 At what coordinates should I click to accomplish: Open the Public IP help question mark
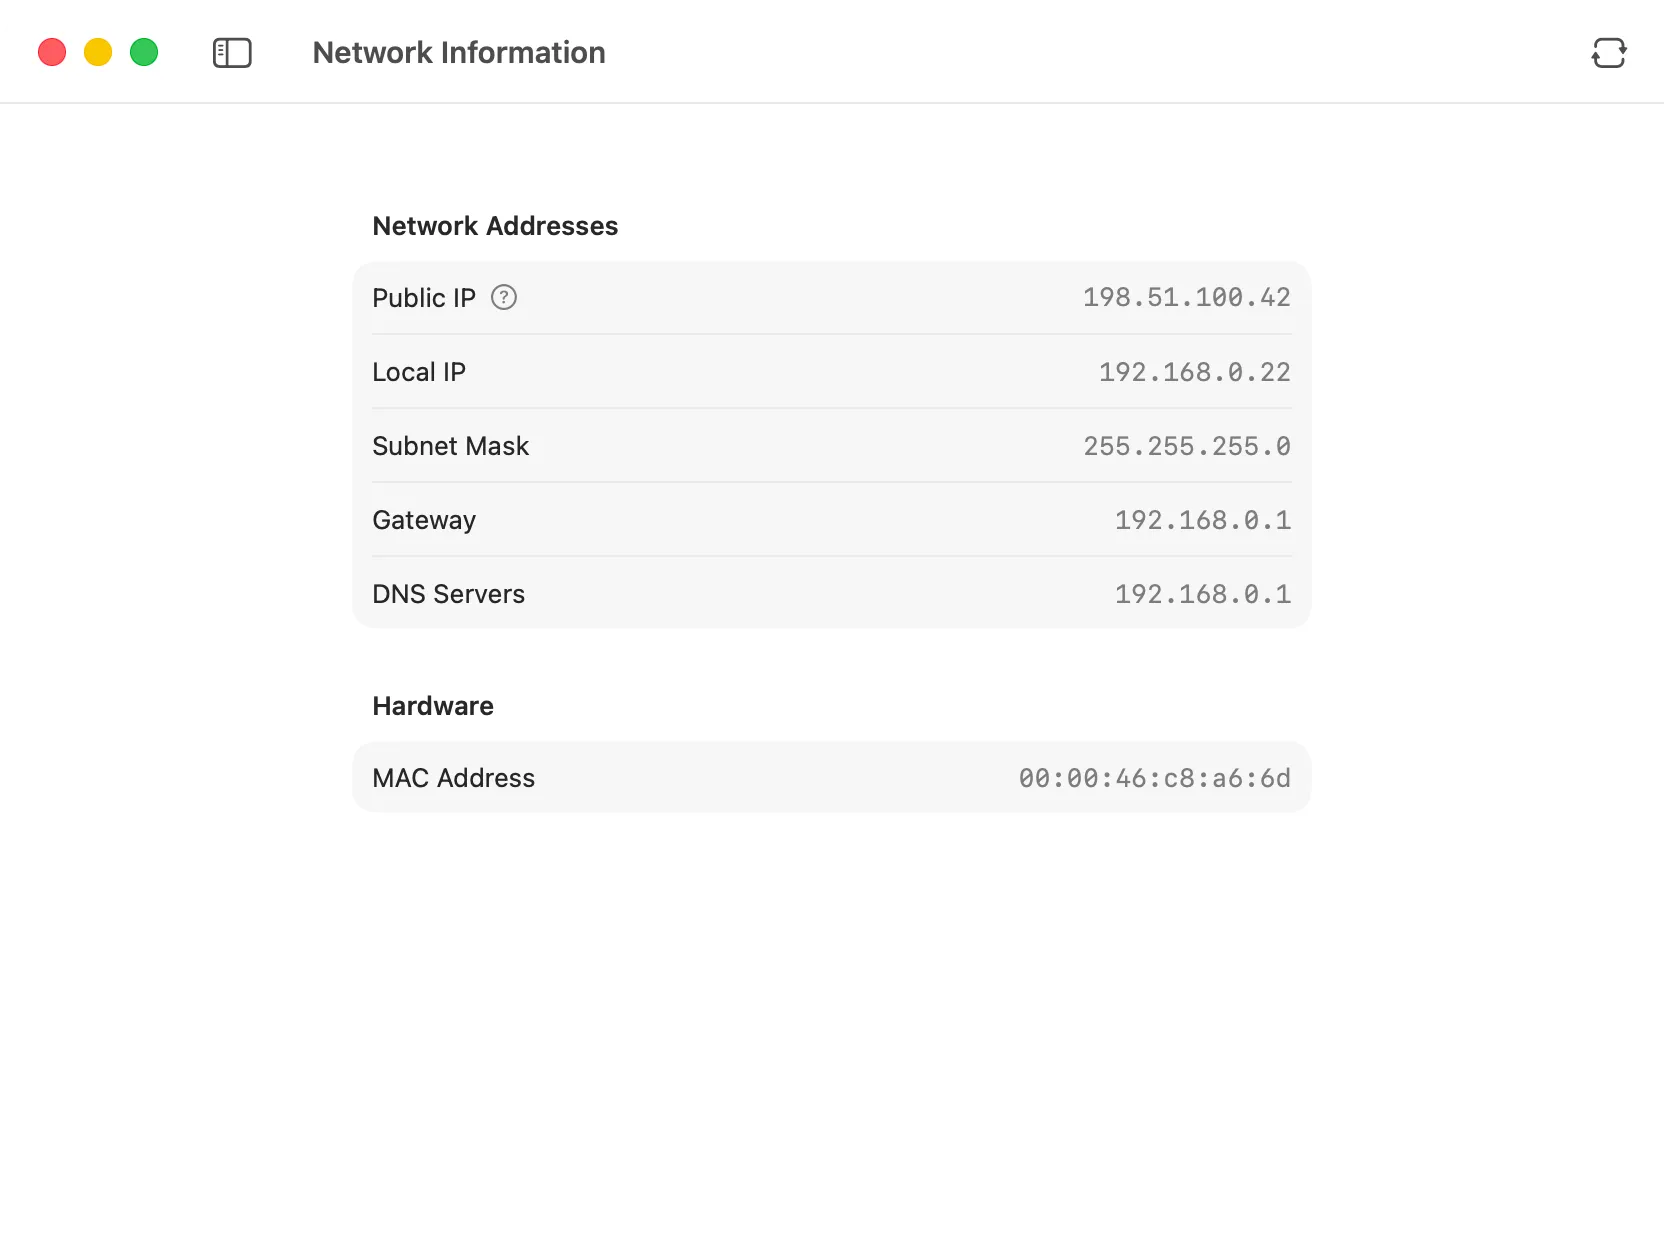pyautogui.click(x=504, y=297)
